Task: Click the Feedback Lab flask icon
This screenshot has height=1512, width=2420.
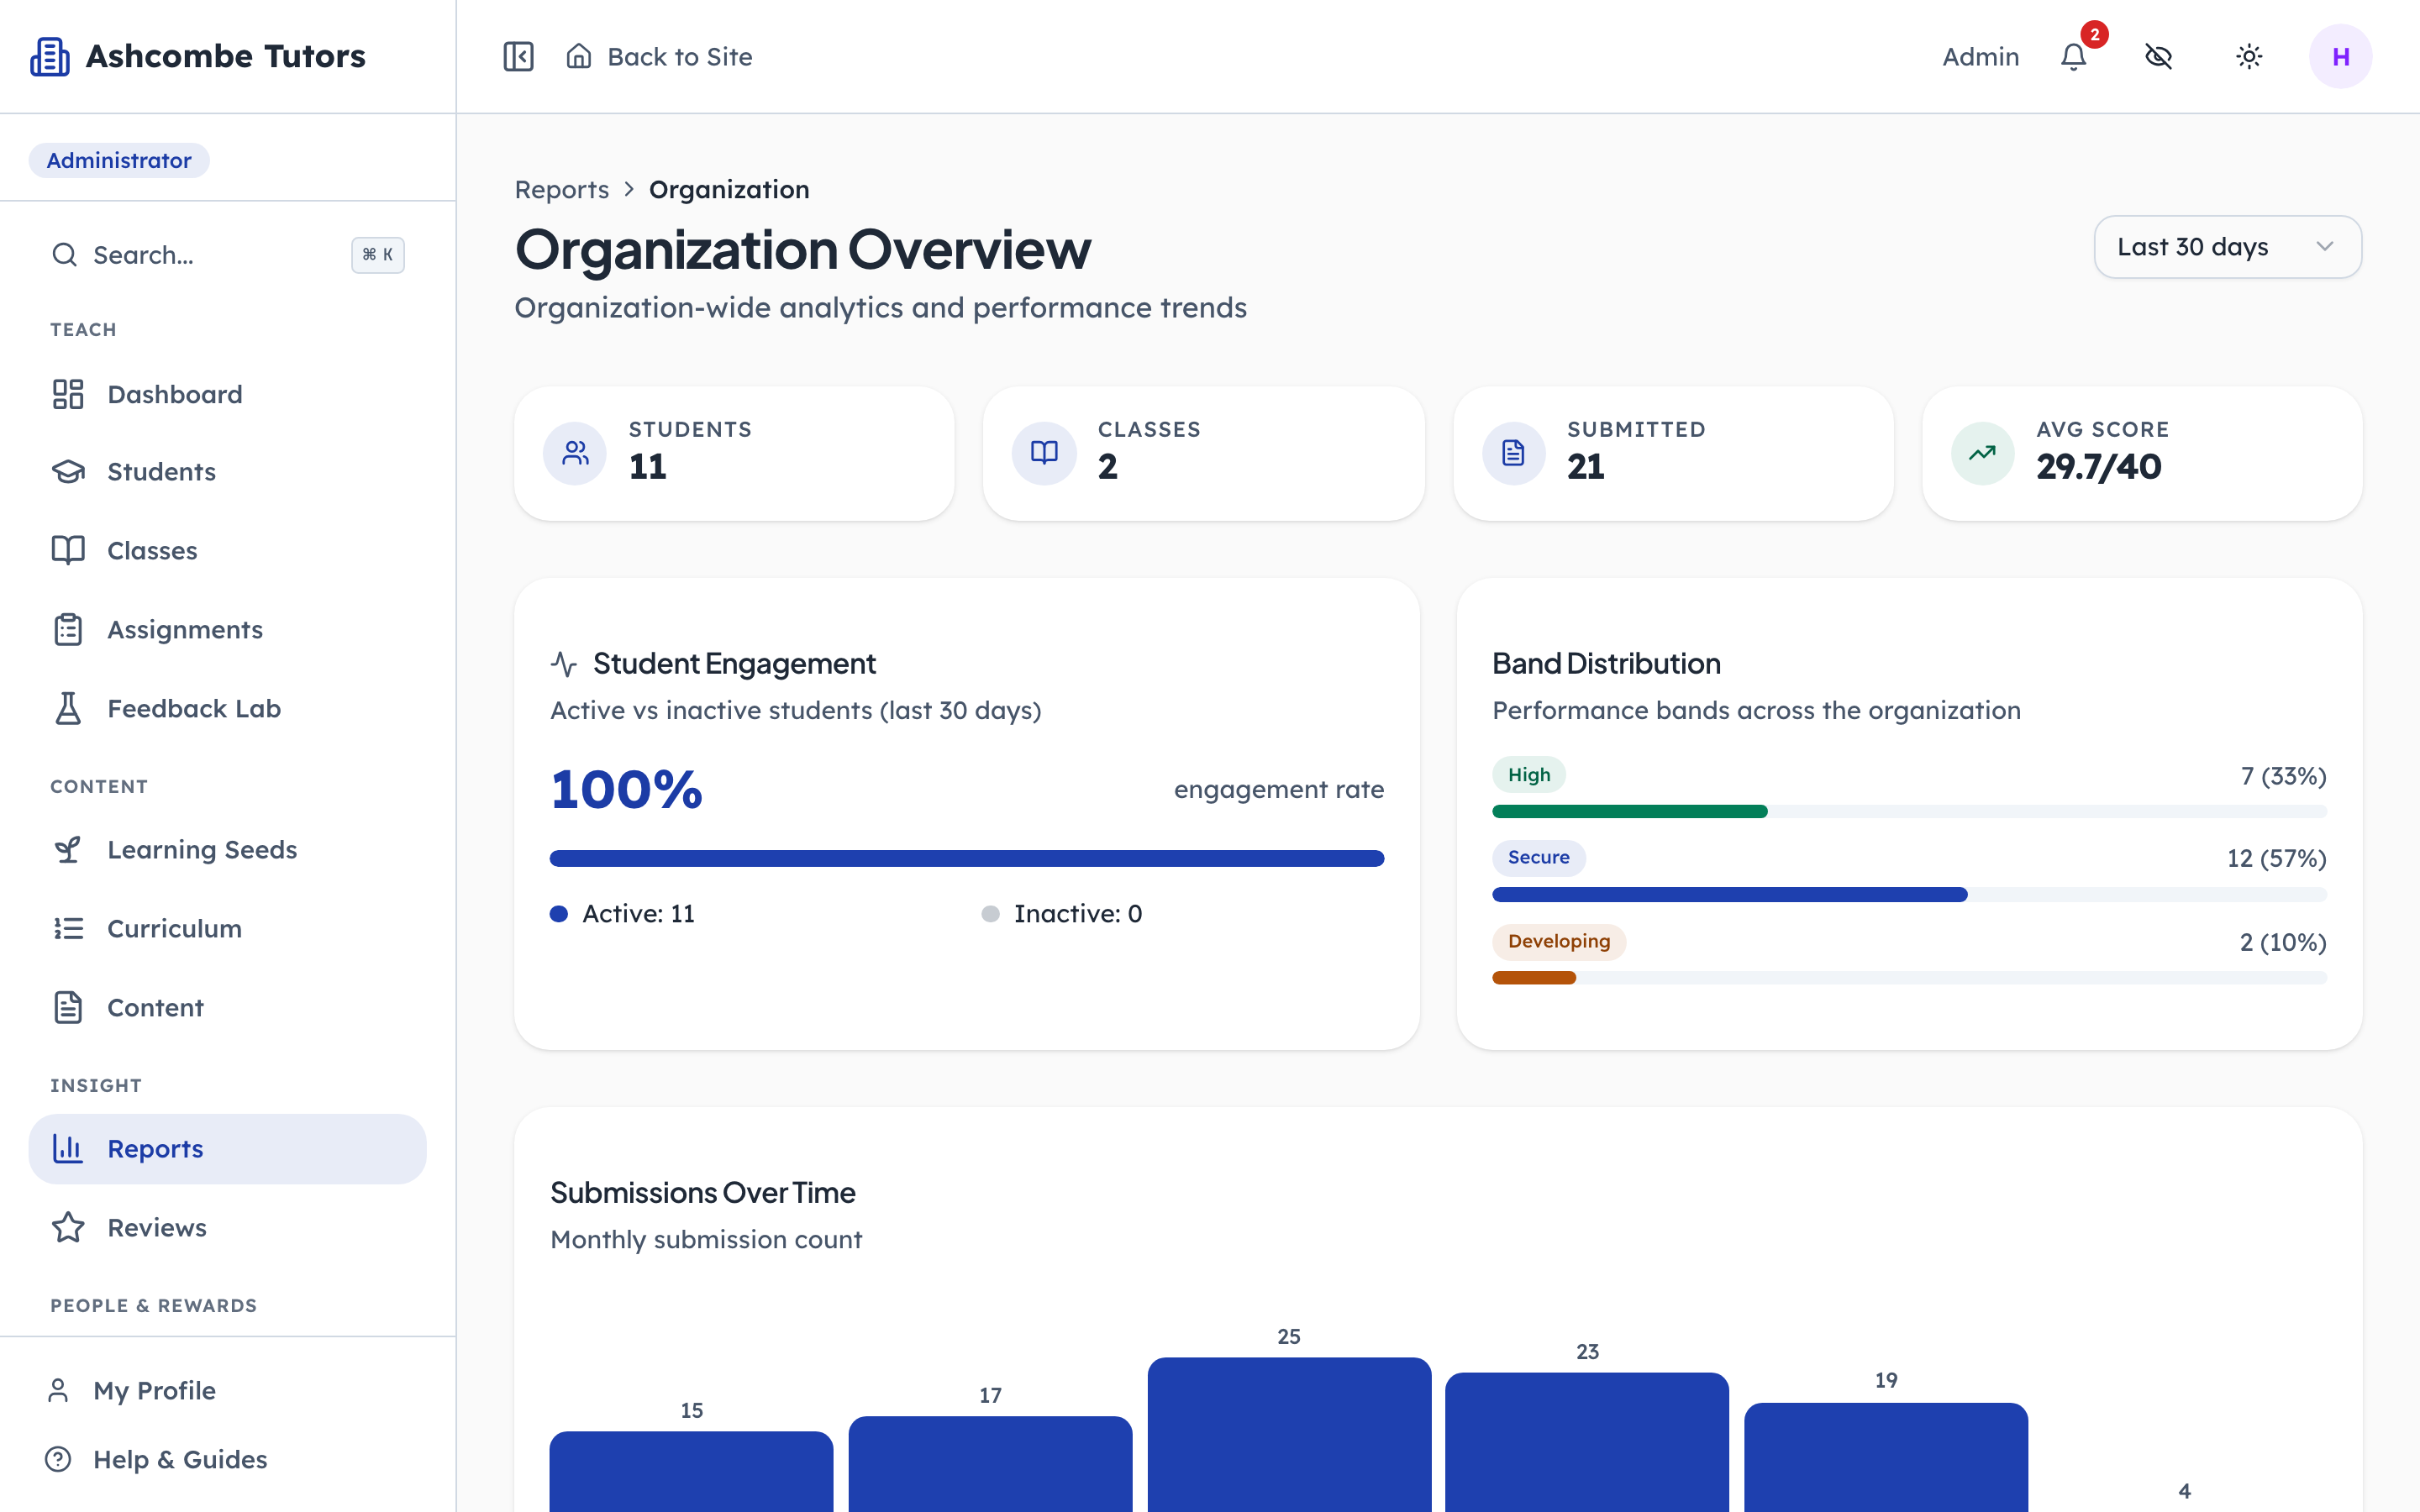Action: click(x=68, y=708)
